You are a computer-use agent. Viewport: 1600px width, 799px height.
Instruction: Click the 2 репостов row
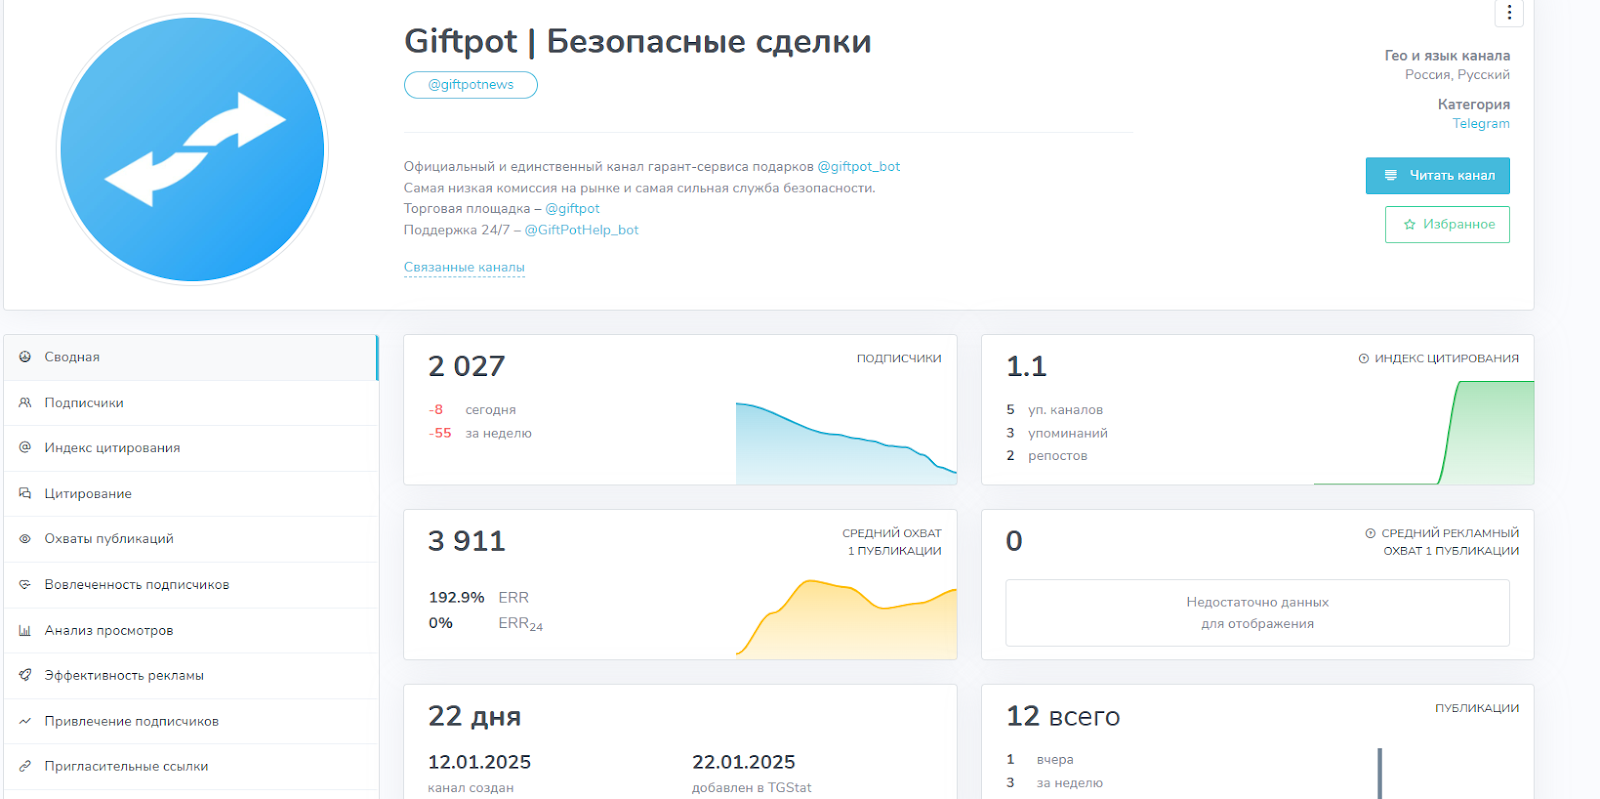1047,456
